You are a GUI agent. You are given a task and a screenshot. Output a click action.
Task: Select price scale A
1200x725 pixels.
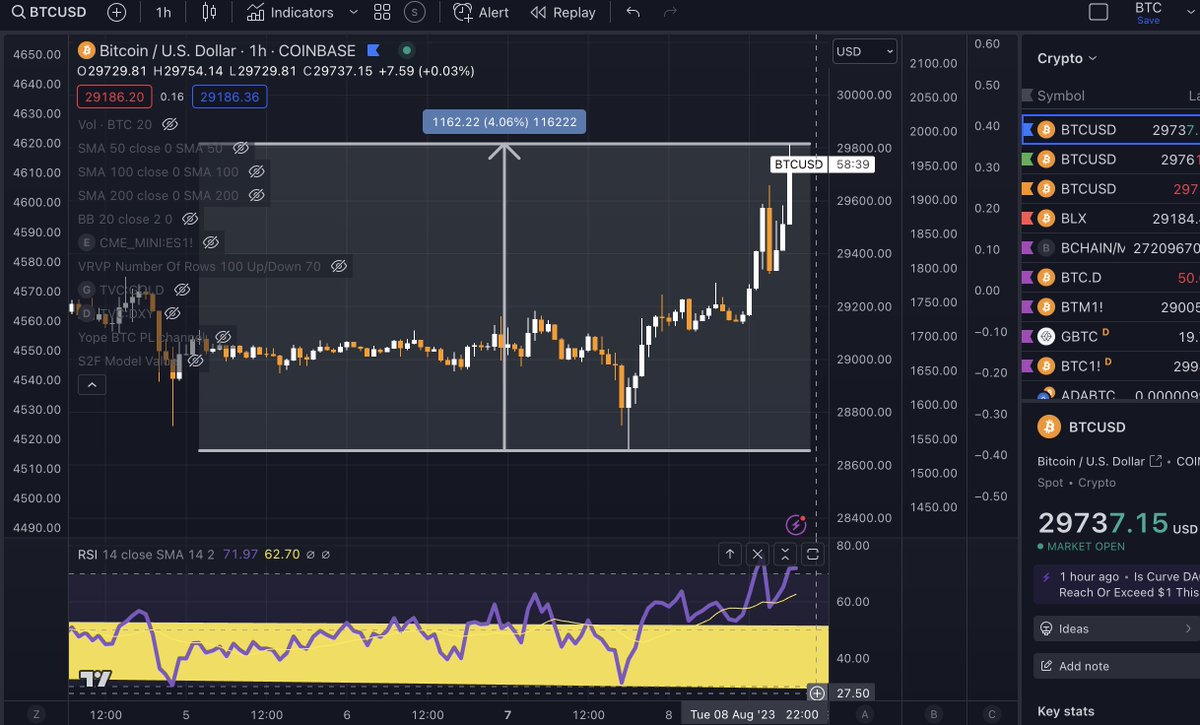coord(865,714)
